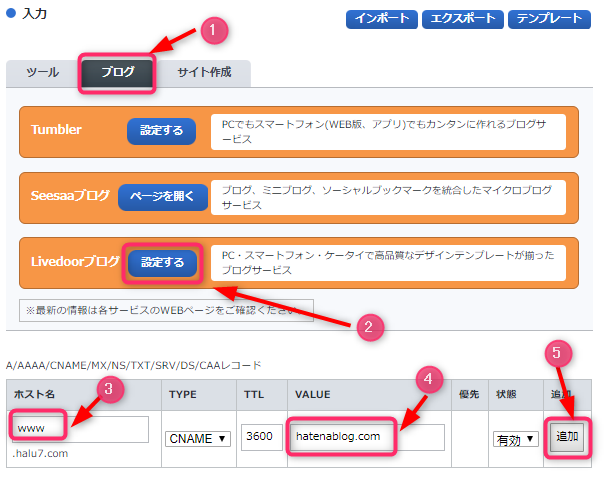Open the テンプレート button
This screenshot has width=610, height=484.
[549, 19]
